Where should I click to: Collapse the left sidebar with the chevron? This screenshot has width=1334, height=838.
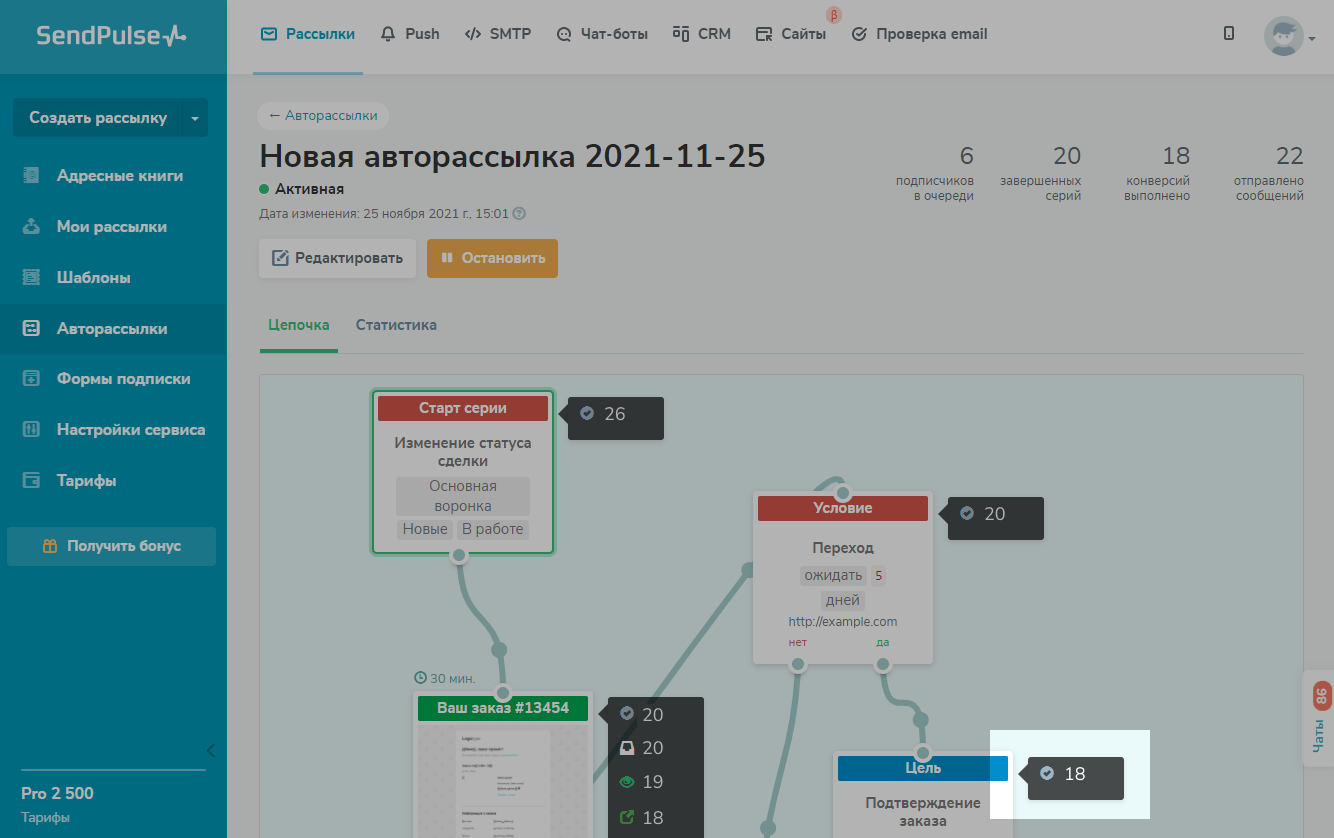210,750
